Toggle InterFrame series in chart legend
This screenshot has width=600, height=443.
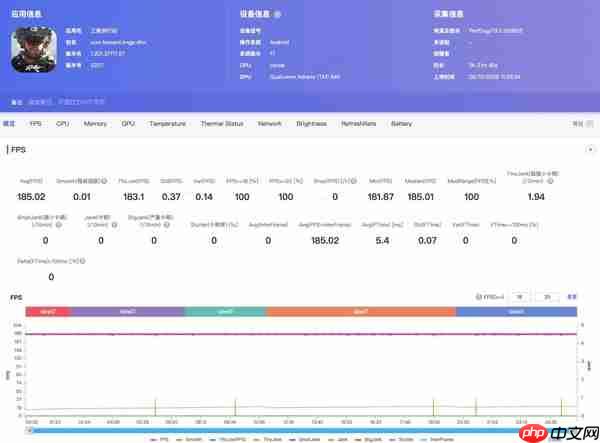437,440
